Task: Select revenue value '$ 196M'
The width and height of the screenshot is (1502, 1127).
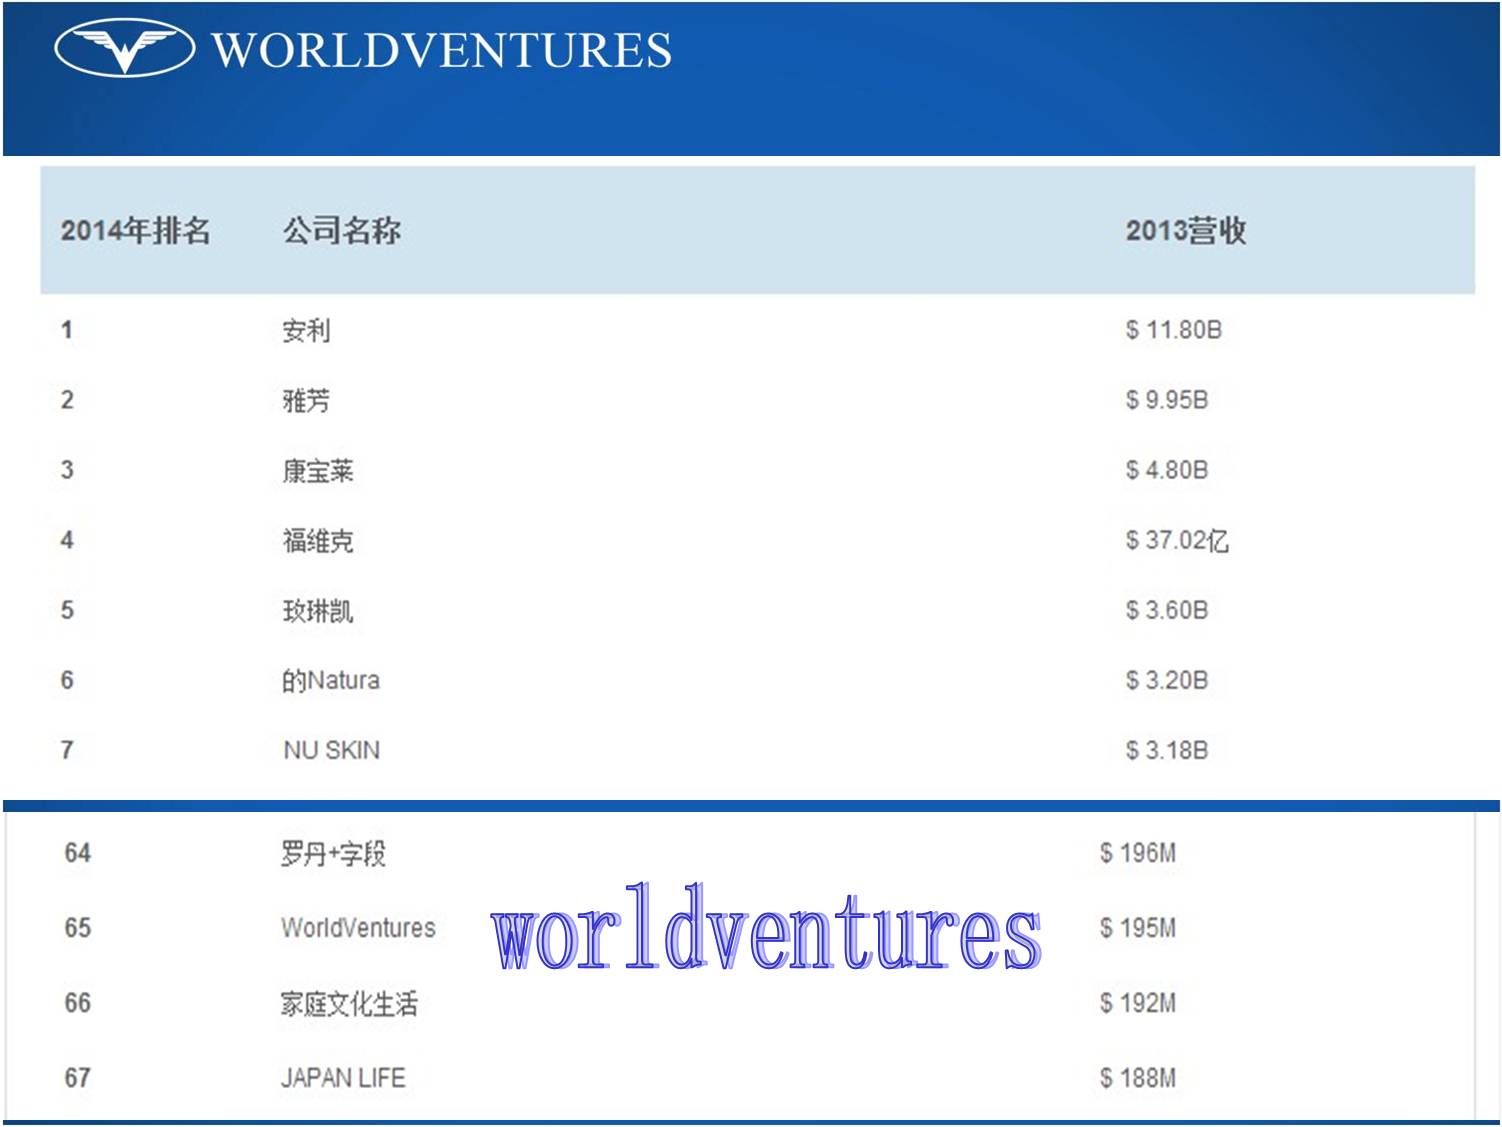Action: tap(1138, 853)
